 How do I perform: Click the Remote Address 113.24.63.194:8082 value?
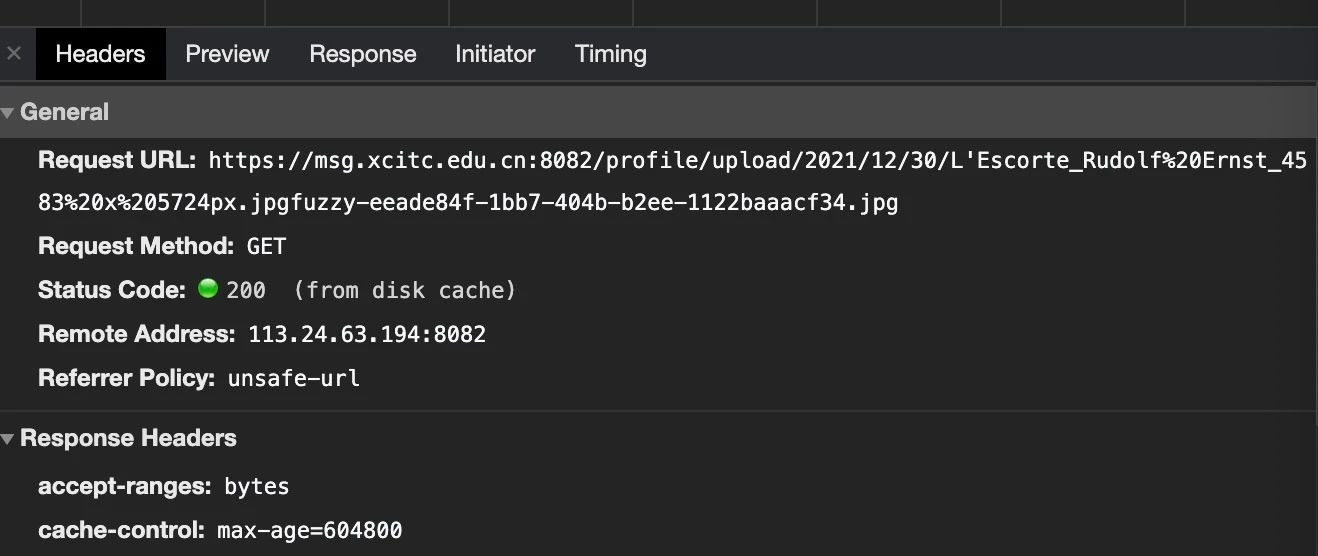tap(367, 334)
